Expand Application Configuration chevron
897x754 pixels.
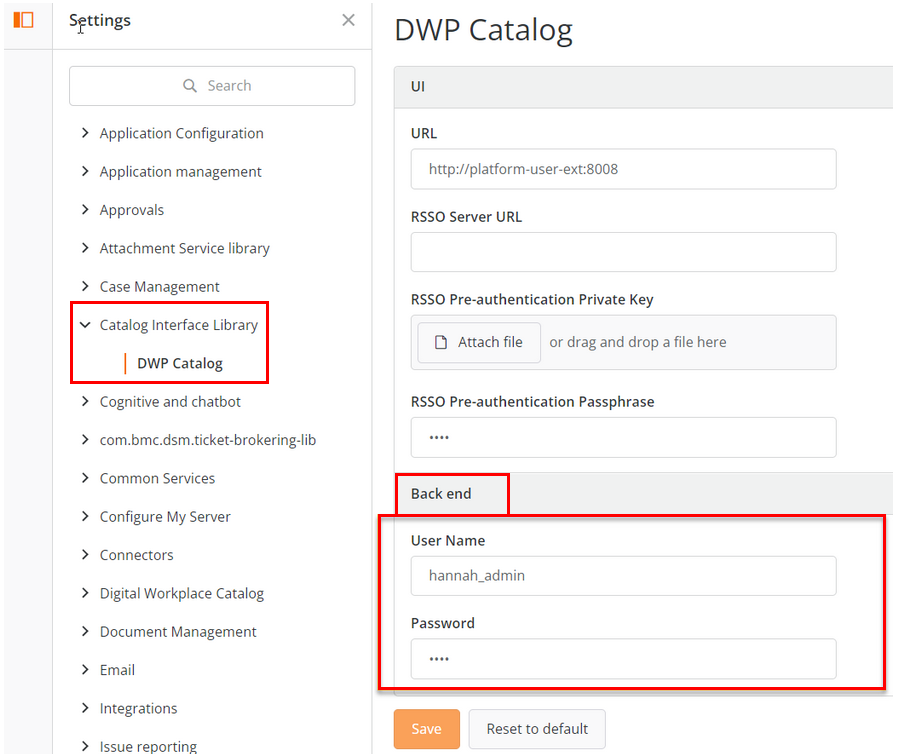(85, 133)
